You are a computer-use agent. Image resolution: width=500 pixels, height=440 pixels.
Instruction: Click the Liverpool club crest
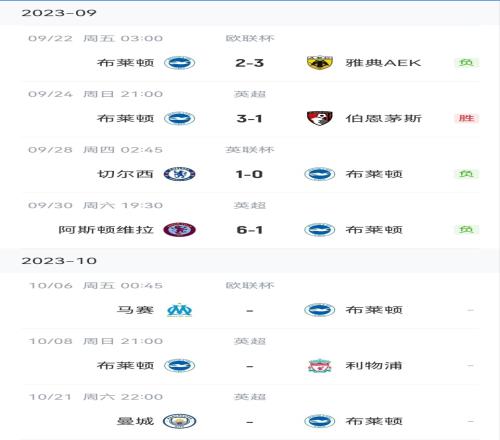(x=320, y=366)
